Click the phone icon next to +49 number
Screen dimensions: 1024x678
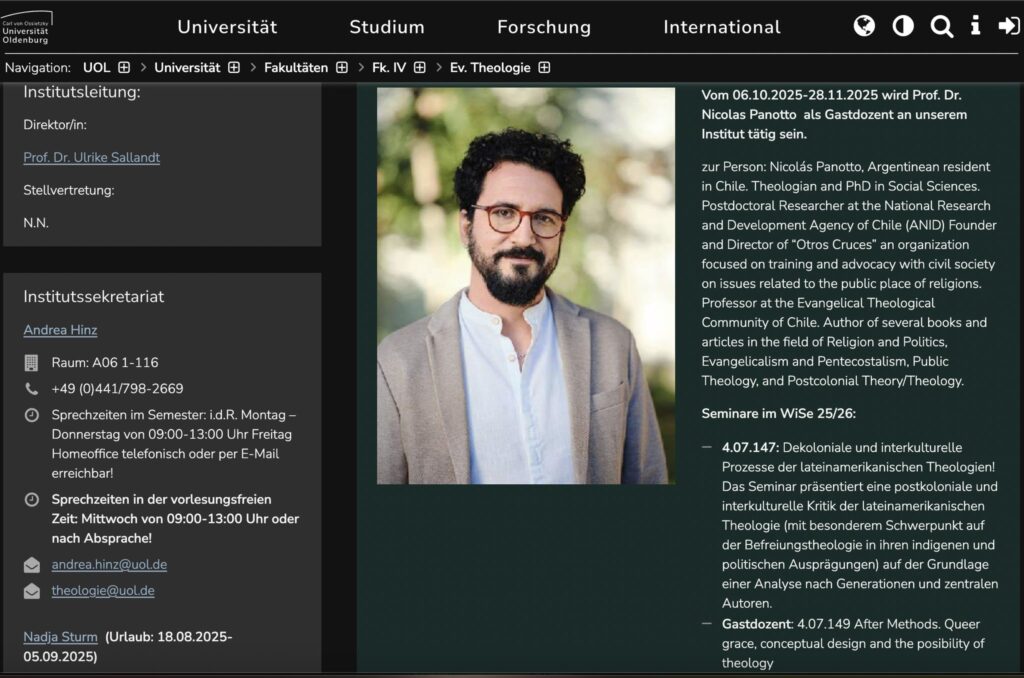point(32,389)
